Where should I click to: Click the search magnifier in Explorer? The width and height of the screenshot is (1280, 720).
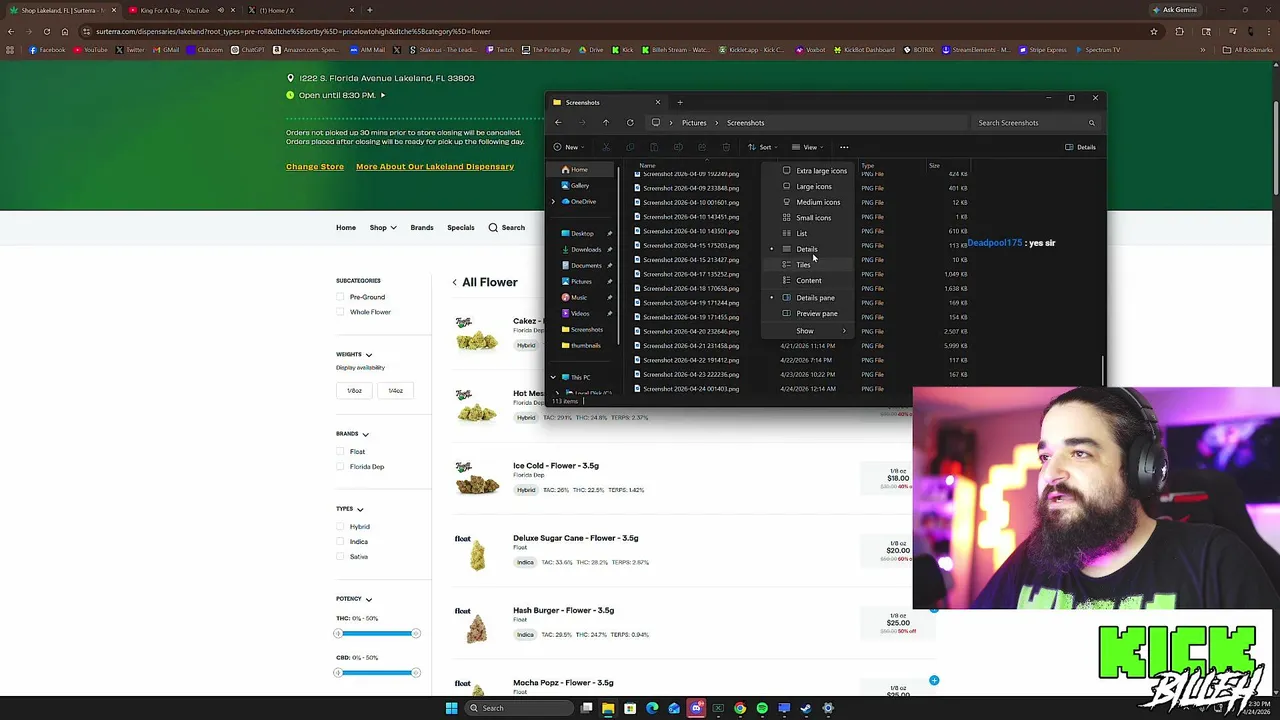point(1091,123)
